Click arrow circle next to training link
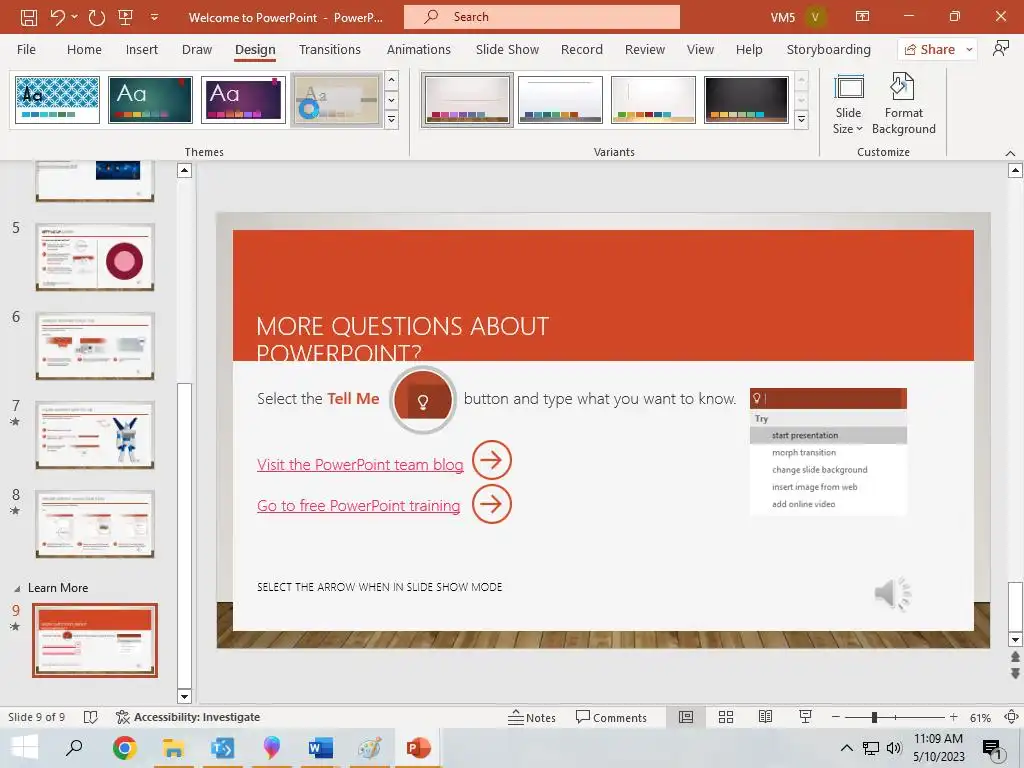1024x768 pixels. click(492, 504)
